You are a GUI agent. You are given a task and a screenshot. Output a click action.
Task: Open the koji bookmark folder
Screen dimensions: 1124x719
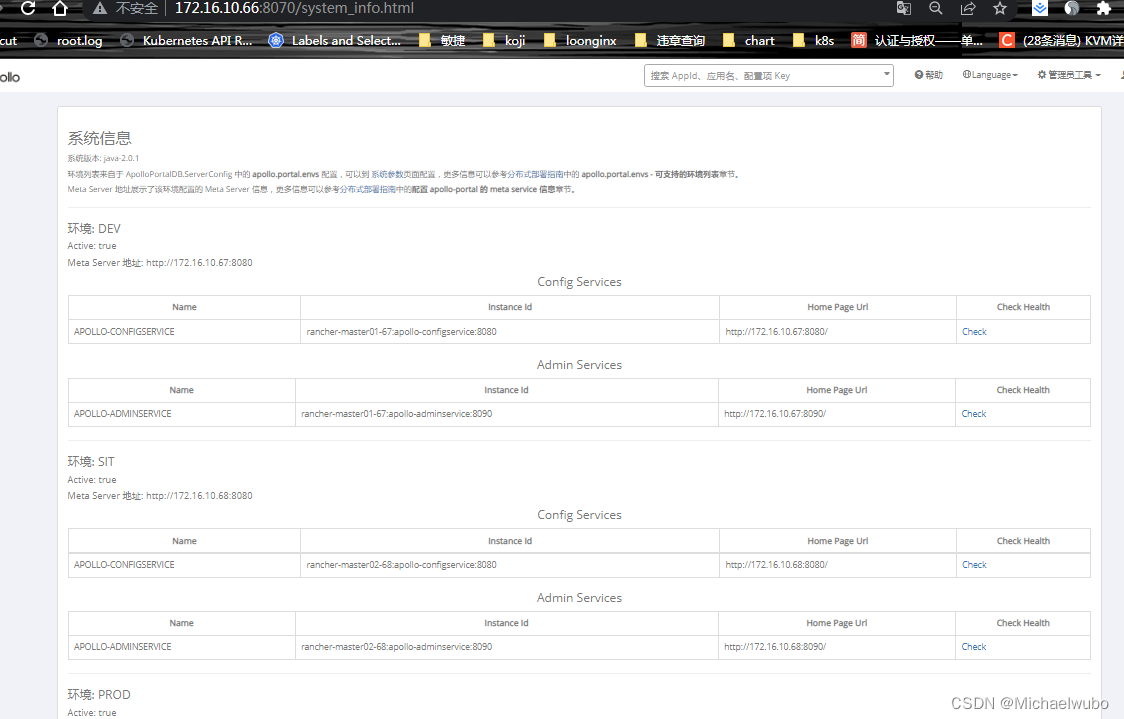pos(505,41)
